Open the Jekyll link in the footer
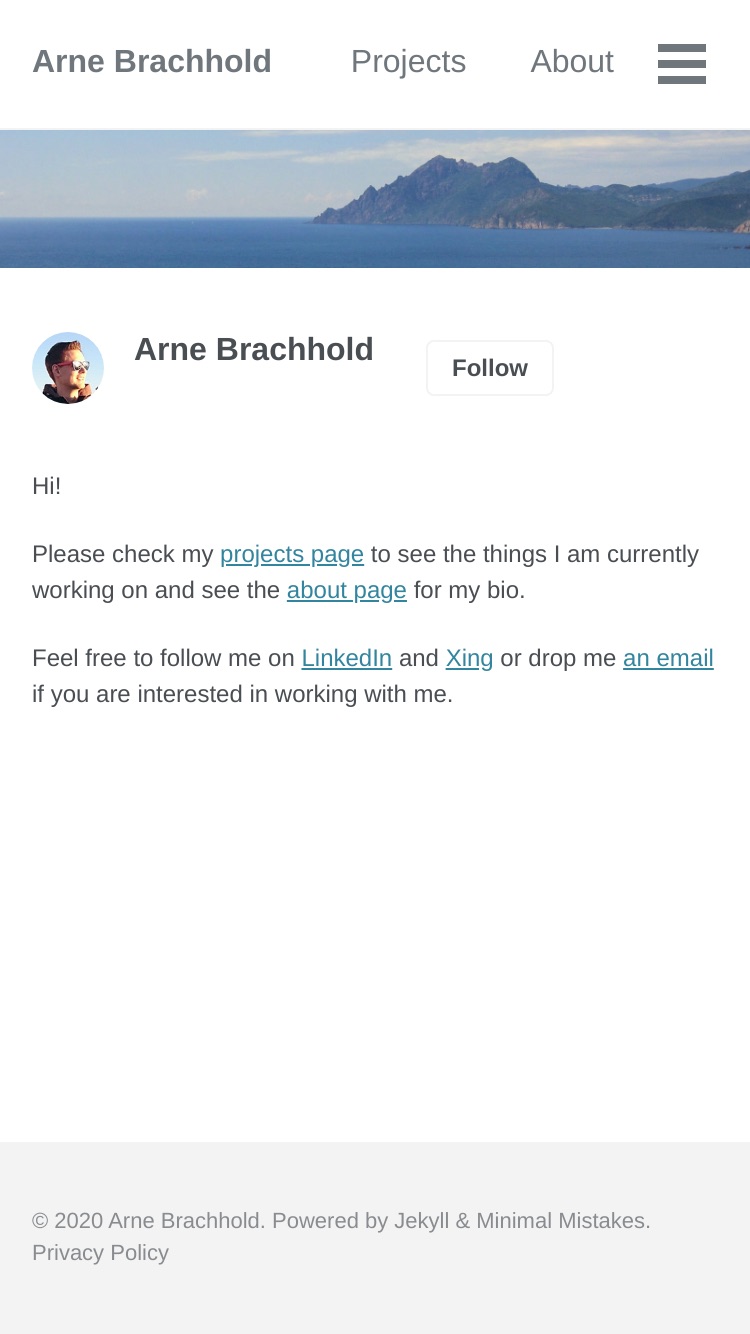The width and height of the screenshot is (750, 1334). tap(422, 1221)
